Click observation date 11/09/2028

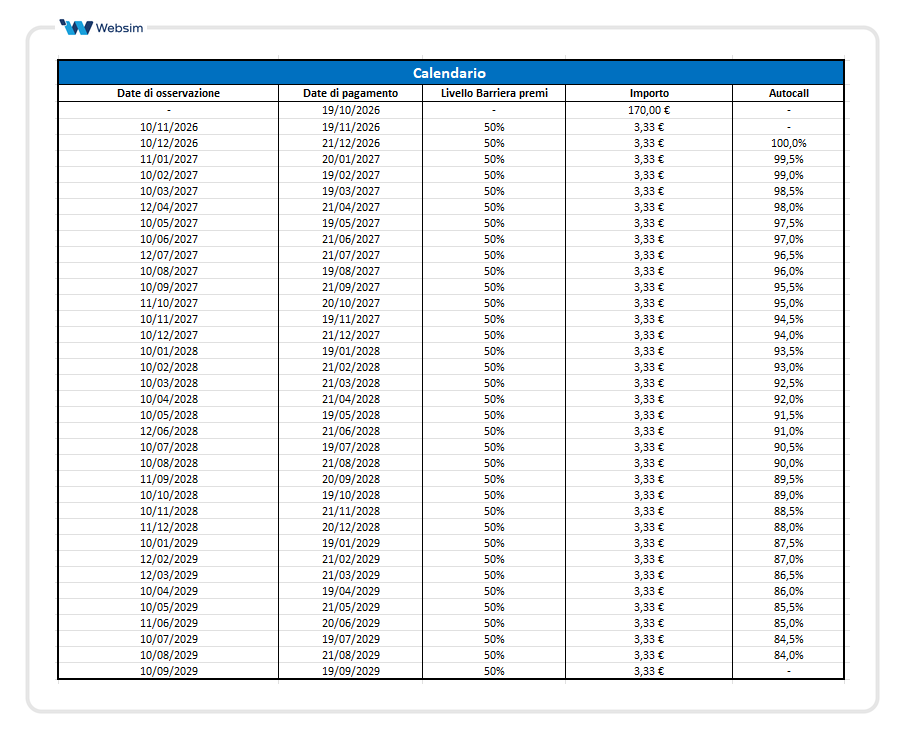click(169, 479)
